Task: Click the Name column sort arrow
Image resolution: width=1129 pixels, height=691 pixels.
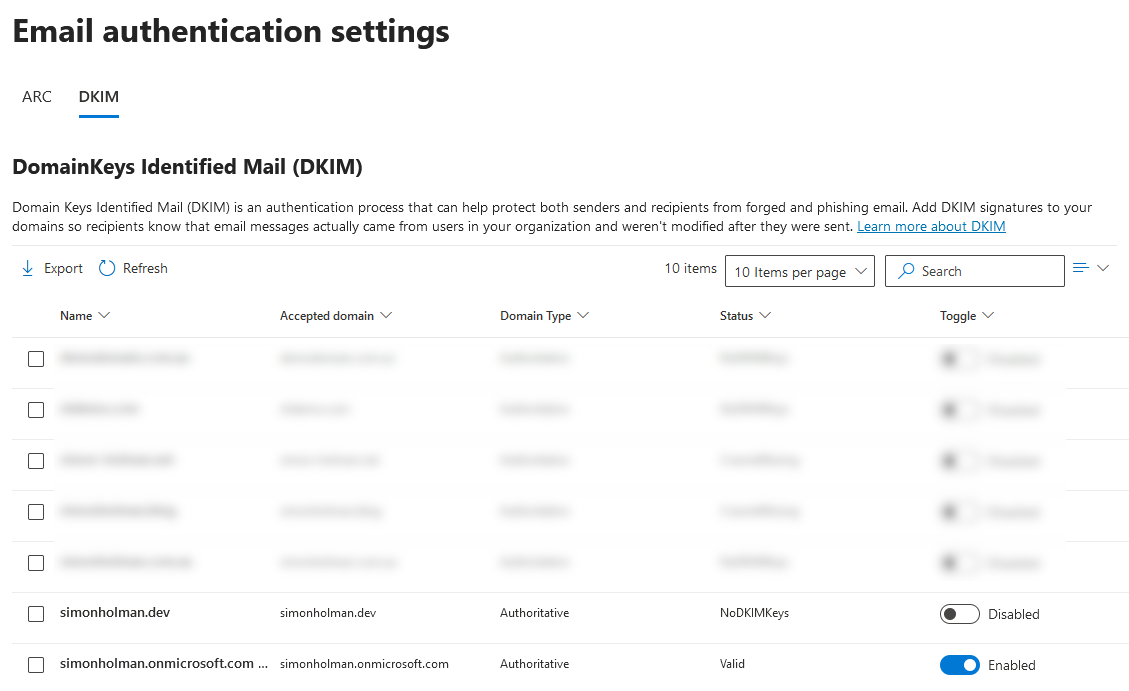Action: (x=104, y=315)
